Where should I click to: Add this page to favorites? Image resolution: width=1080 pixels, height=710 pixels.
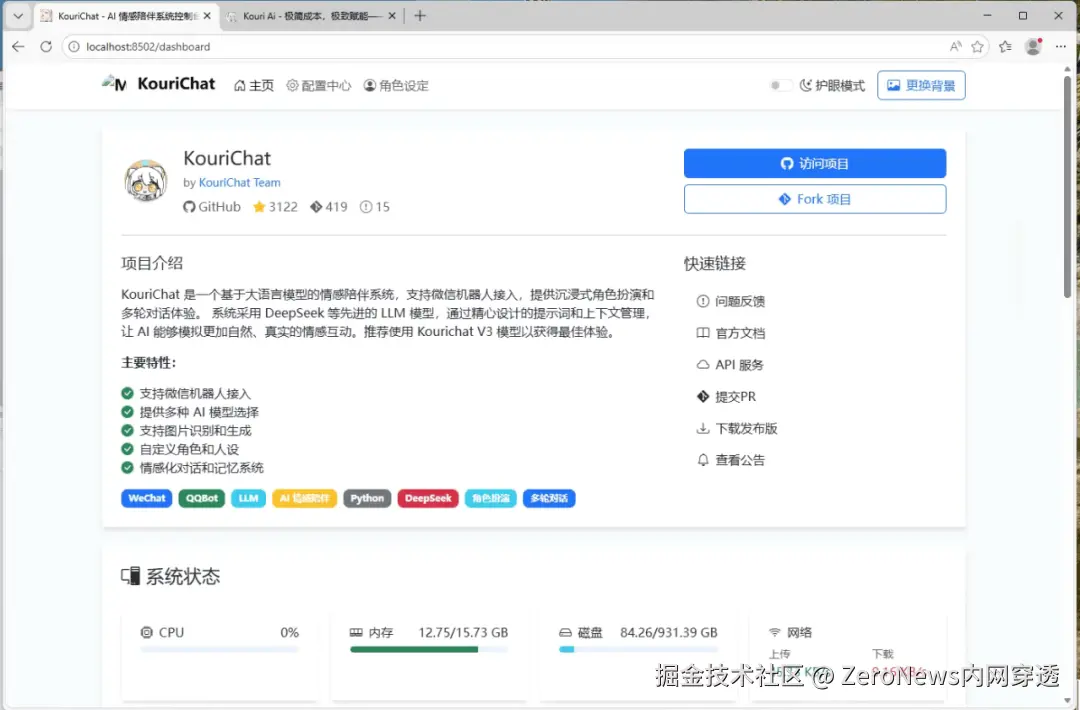tap(977, 46)
